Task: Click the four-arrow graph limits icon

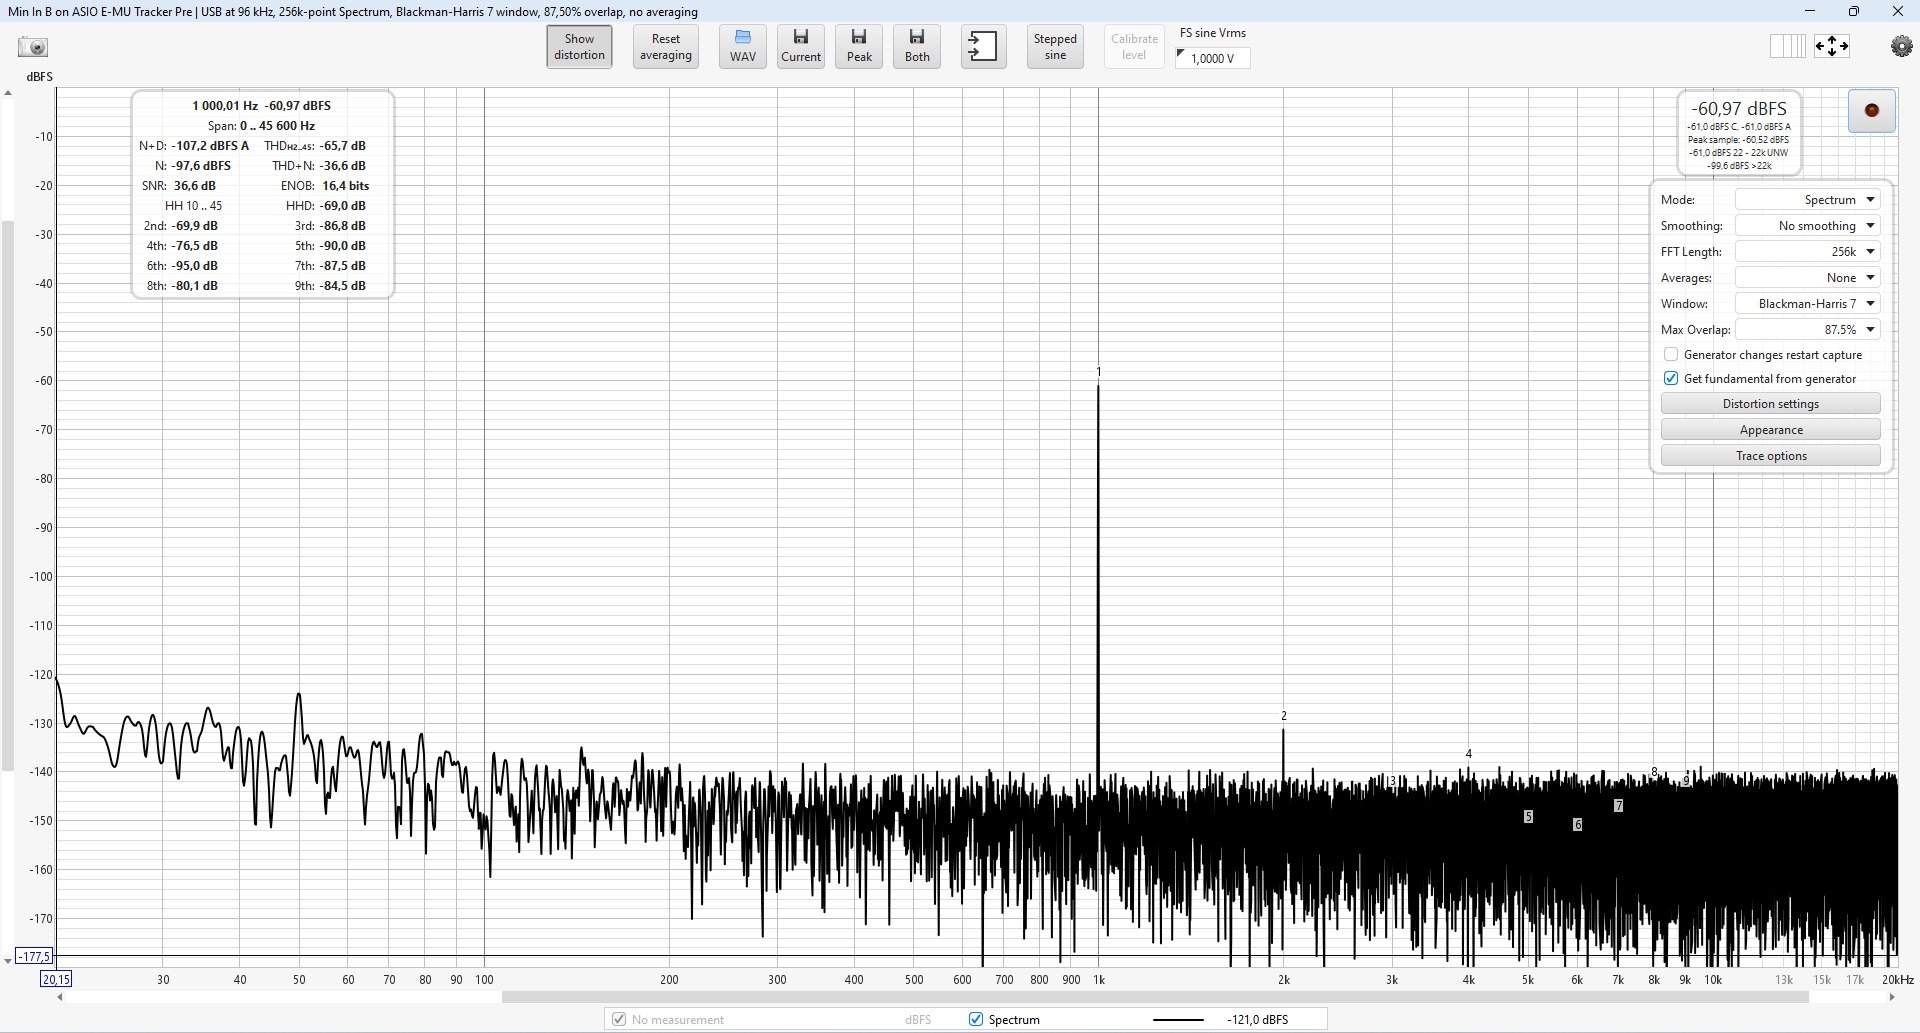Action: point(1832,46)
